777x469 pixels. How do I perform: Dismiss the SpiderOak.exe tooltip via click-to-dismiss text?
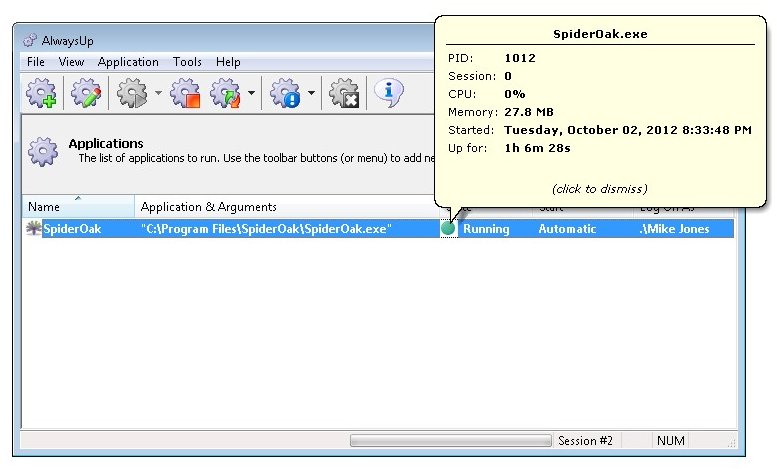tap(600, 189)
